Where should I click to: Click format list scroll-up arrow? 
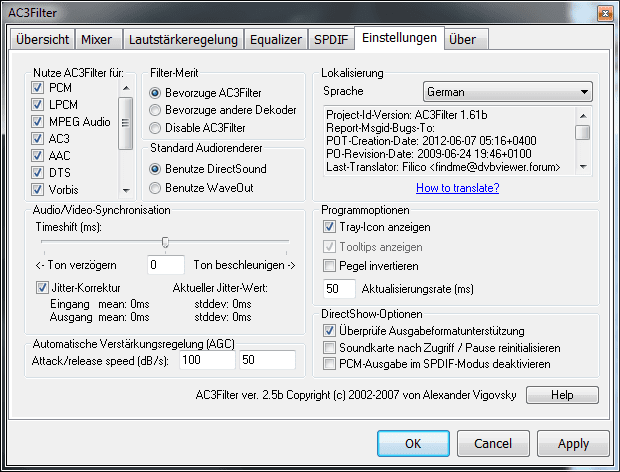(x=126, y=88)
